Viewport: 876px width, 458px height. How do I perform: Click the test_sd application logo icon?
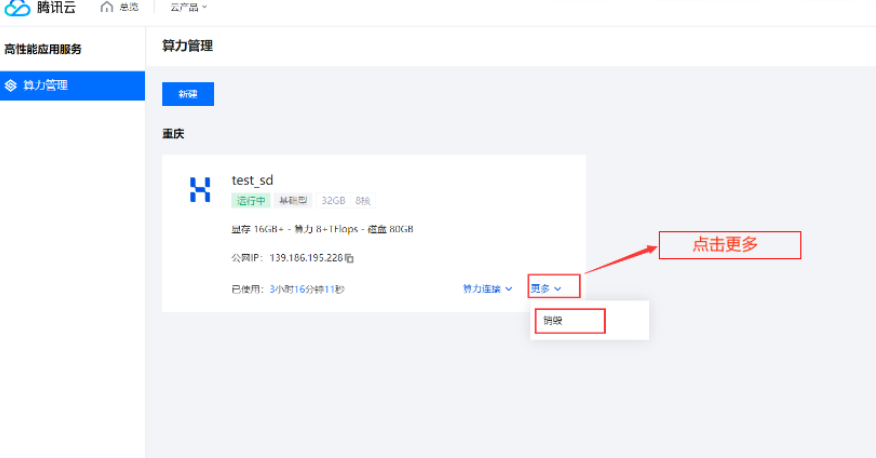(x=200, y=189)
